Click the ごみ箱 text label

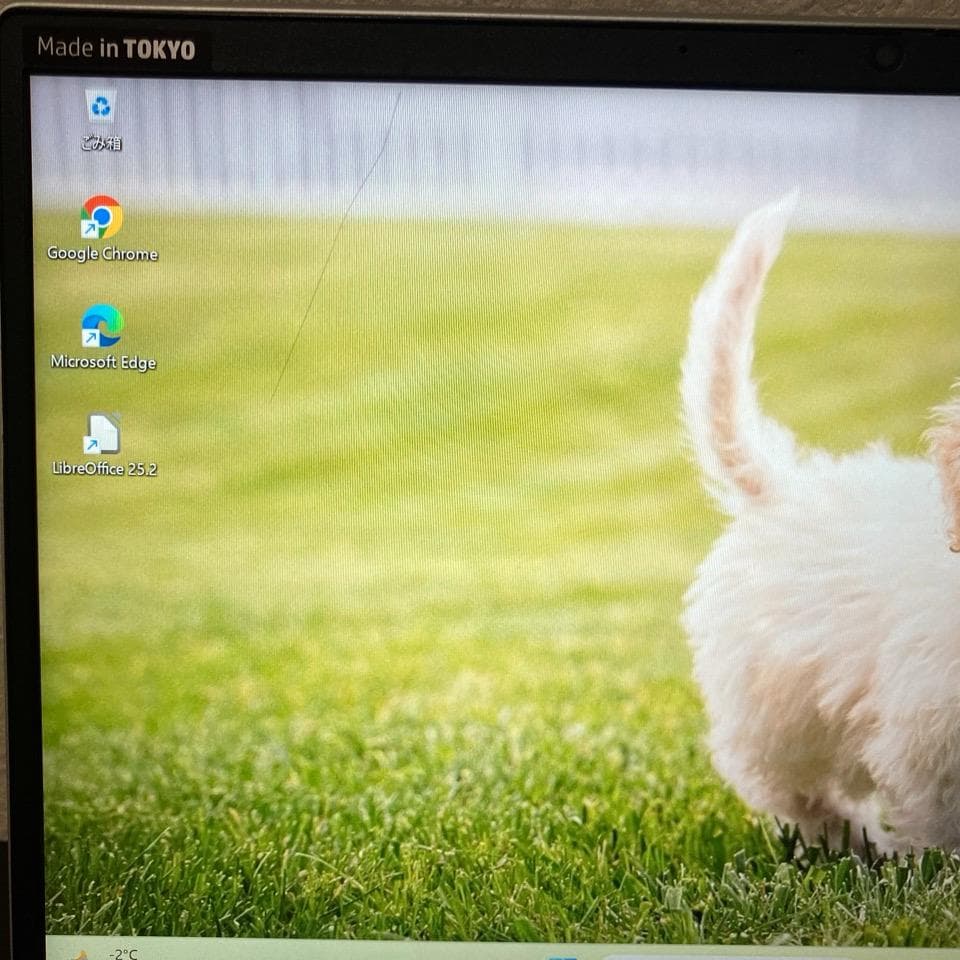coord(101,143)
